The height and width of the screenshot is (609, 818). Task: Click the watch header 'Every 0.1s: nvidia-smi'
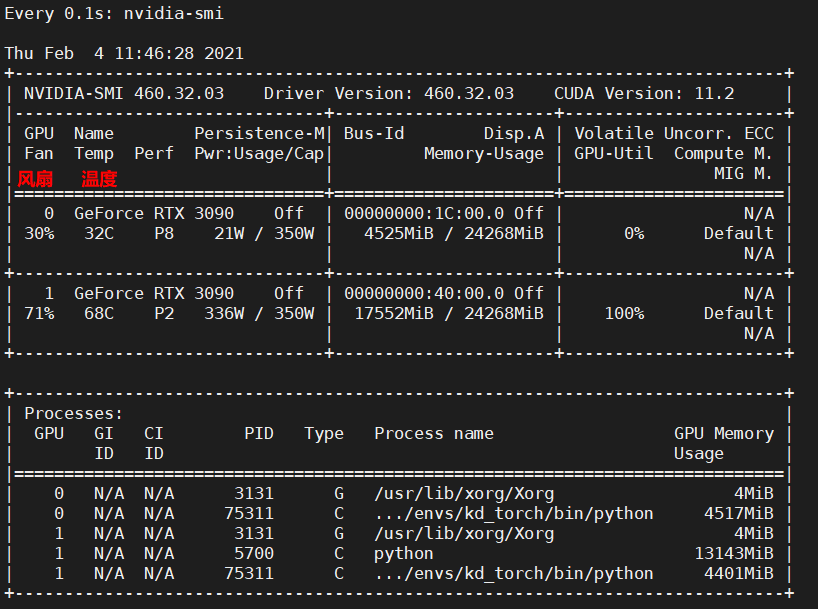coord(114,13)
